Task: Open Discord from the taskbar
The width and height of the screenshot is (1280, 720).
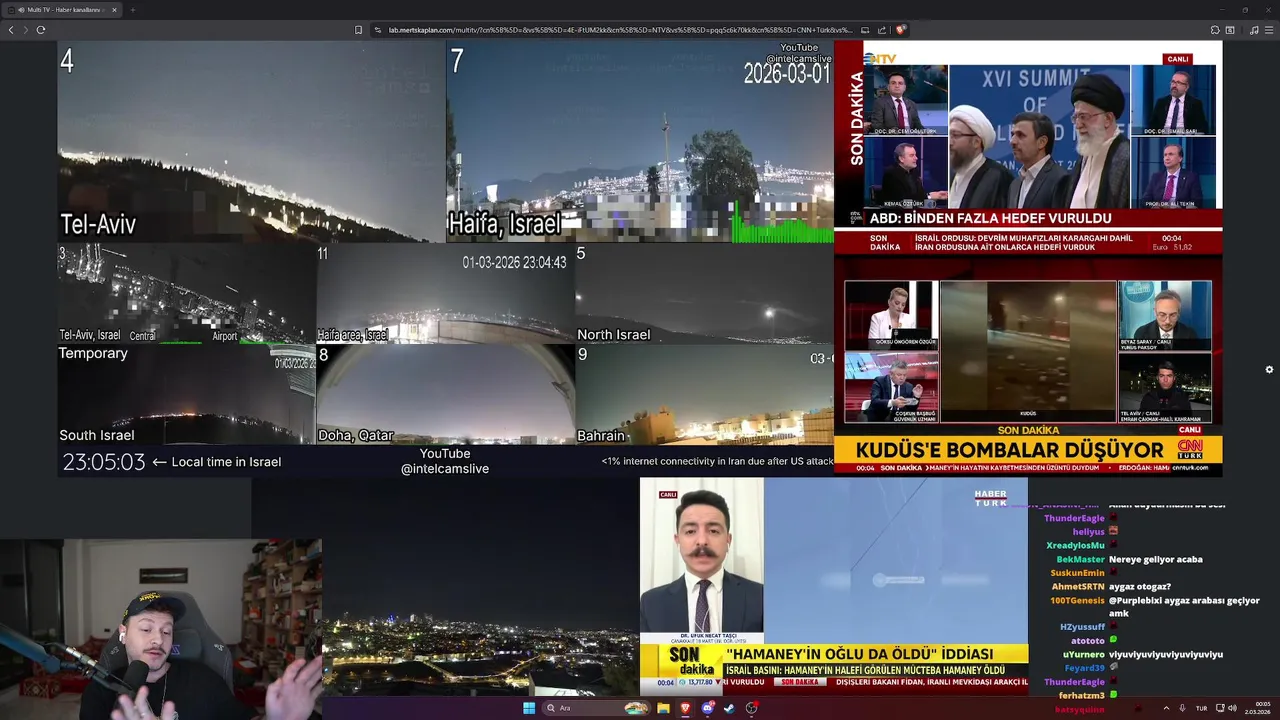Action: tap(708, 708)
